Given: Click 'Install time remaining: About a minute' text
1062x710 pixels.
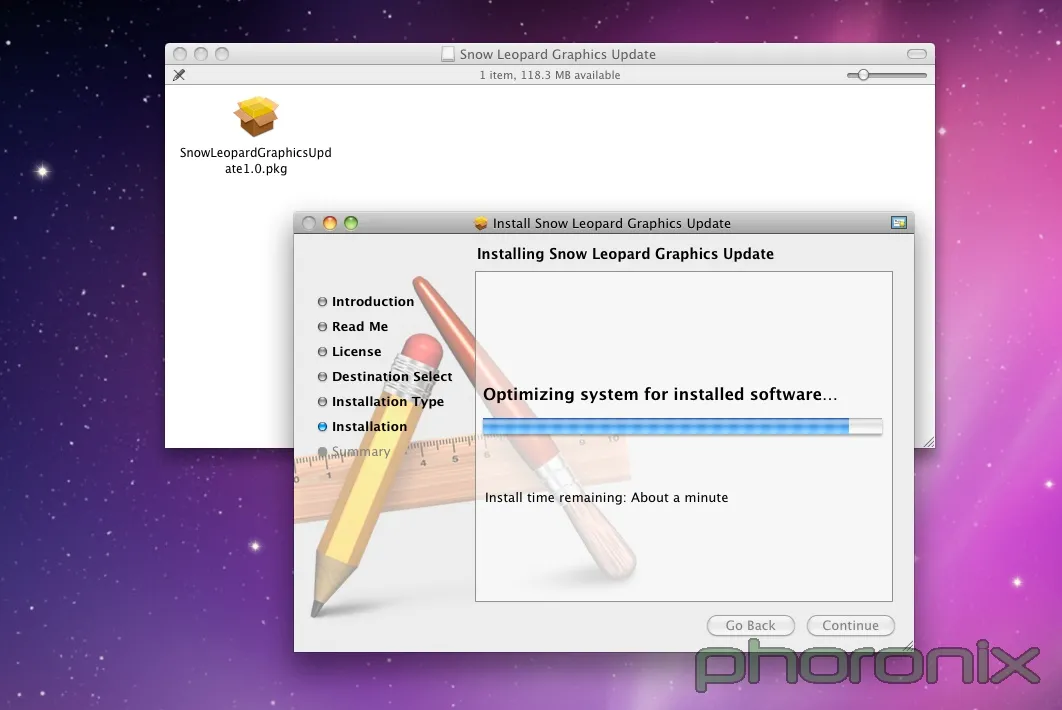Looking at the screenshot, I should (606, 497).
